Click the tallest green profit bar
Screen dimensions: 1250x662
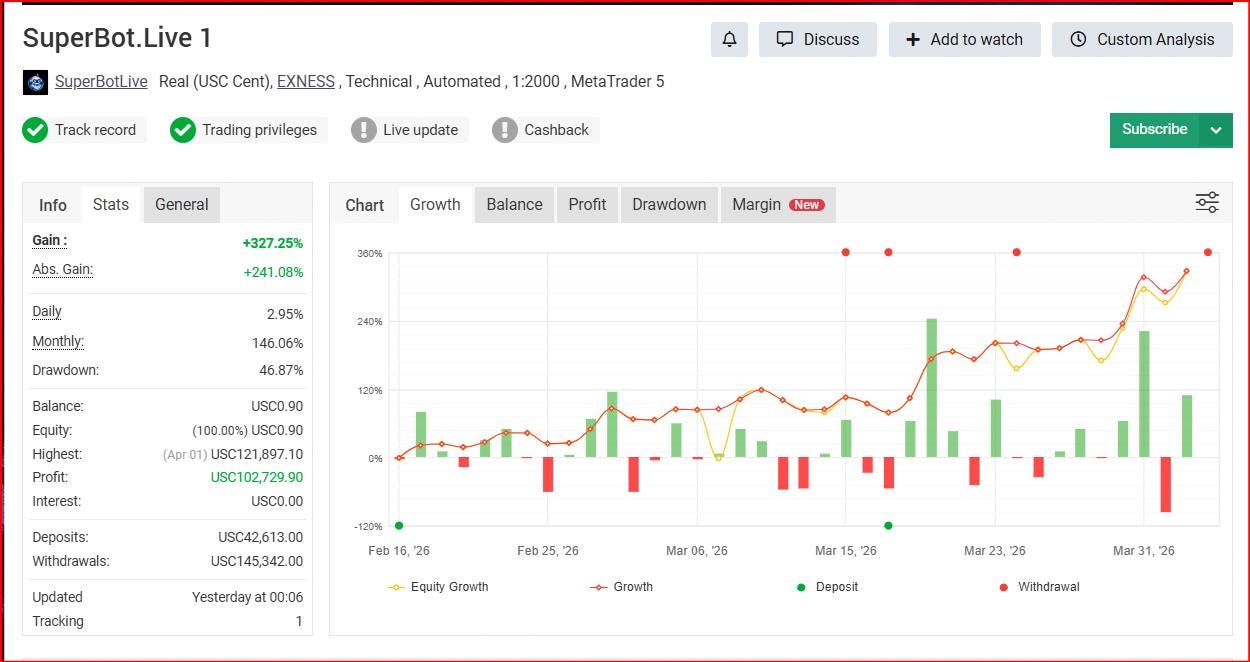931,388
